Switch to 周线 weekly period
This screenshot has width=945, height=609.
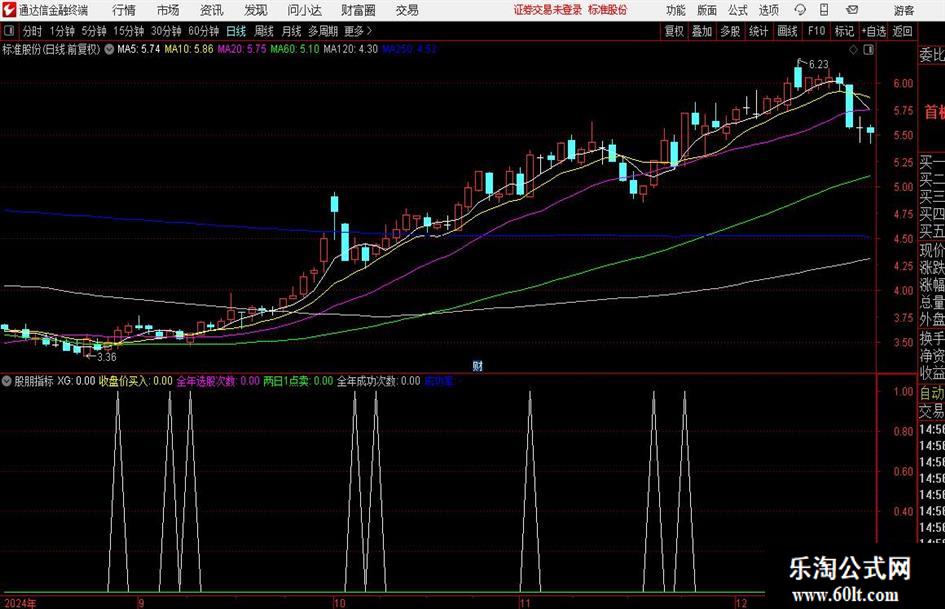pyautogui.click(x=264, y=31)
